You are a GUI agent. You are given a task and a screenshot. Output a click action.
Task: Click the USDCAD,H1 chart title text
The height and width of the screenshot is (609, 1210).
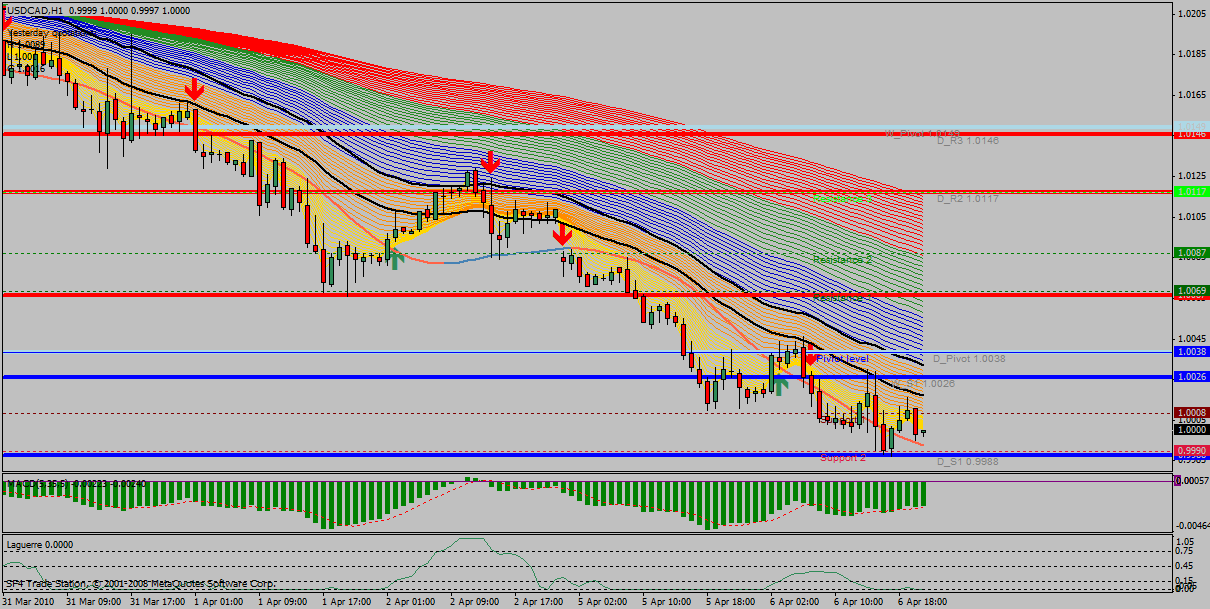pyautogui.click(x=36, y=9)
